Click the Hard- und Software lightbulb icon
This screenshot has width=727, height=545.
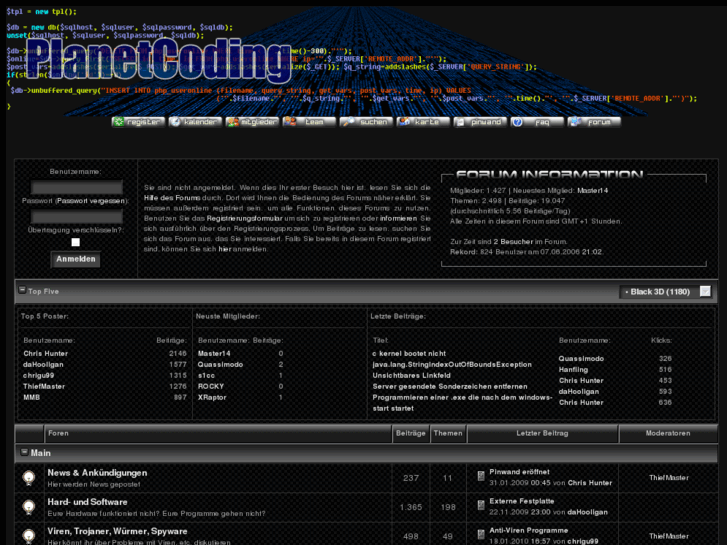pos(29,507)
